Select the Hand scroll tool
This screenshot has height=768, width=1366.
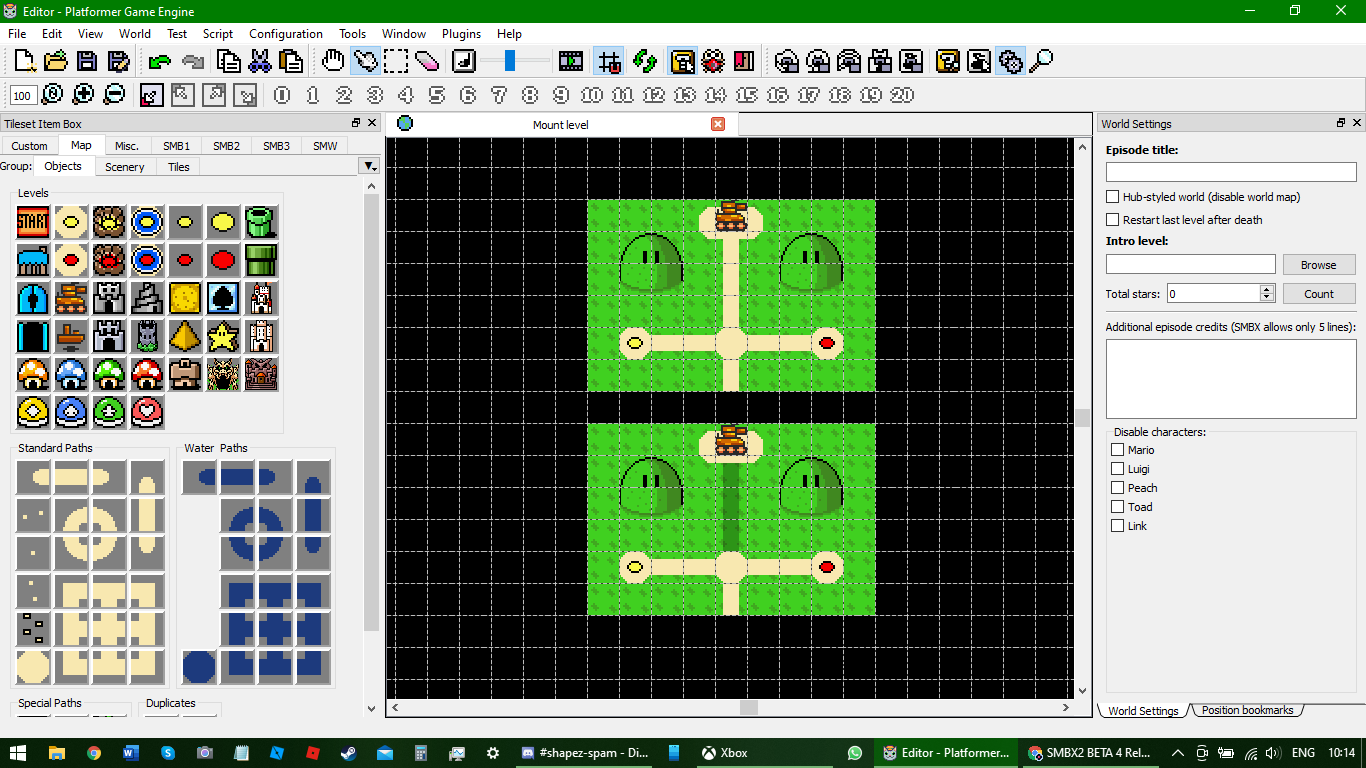(334, 61)
